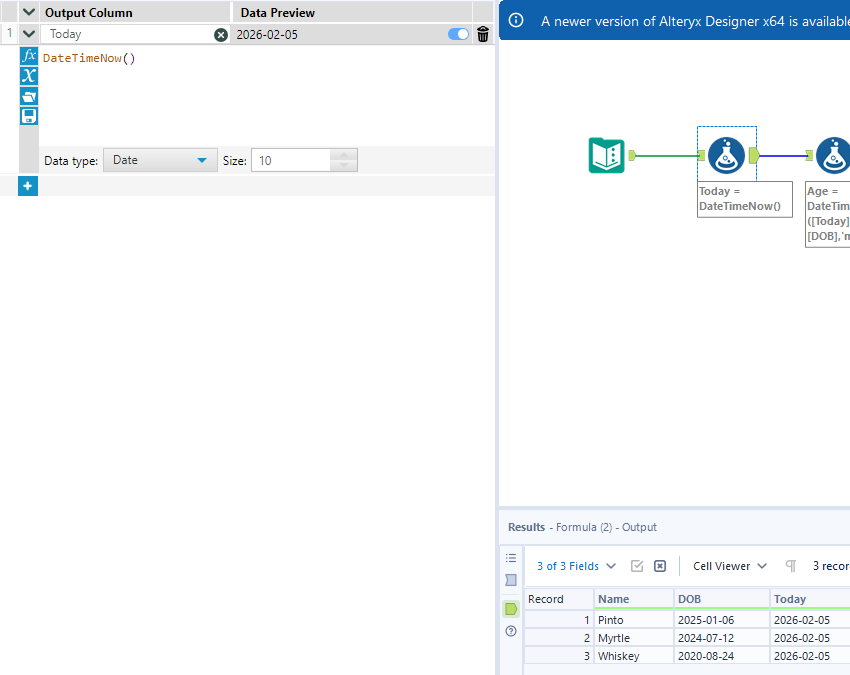Click the Age formula annotation box
The width and height of the screenshot is (850, 675).
(x=828, y=214)
